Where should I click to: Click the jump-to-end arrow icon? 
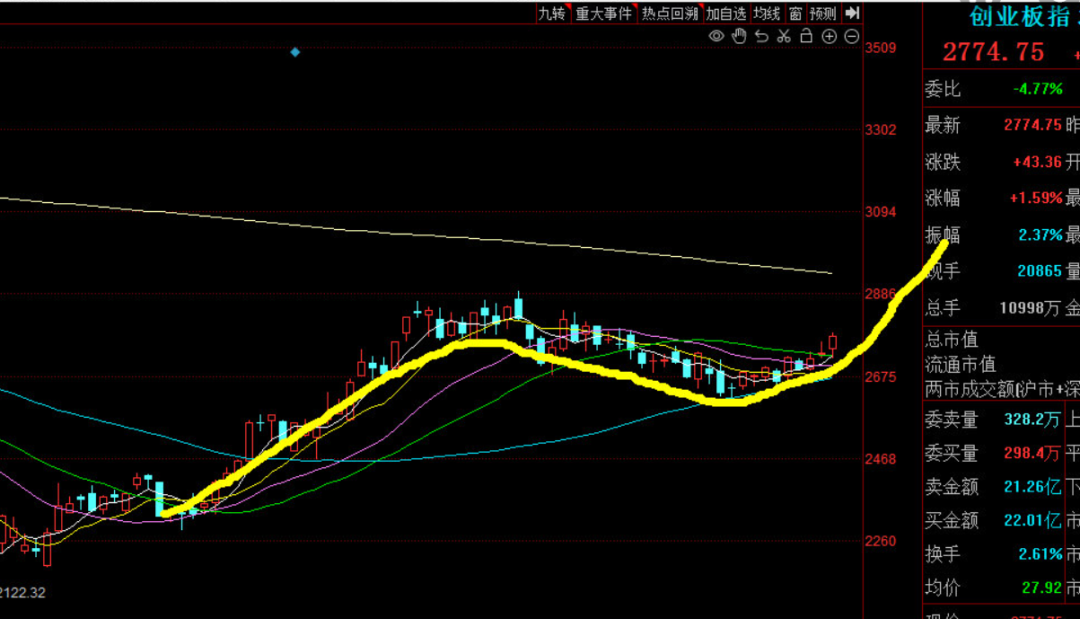coord(853,13)
